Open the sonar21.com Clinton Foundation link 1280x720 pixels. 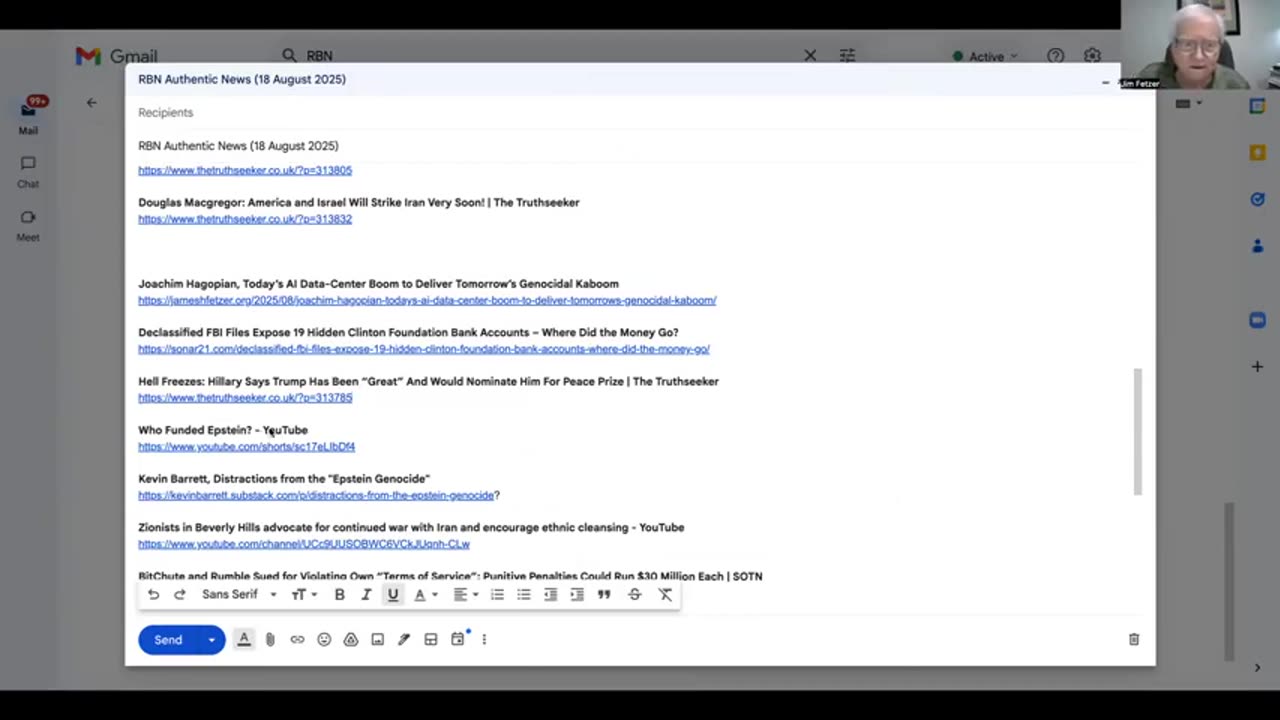point(424,349)
